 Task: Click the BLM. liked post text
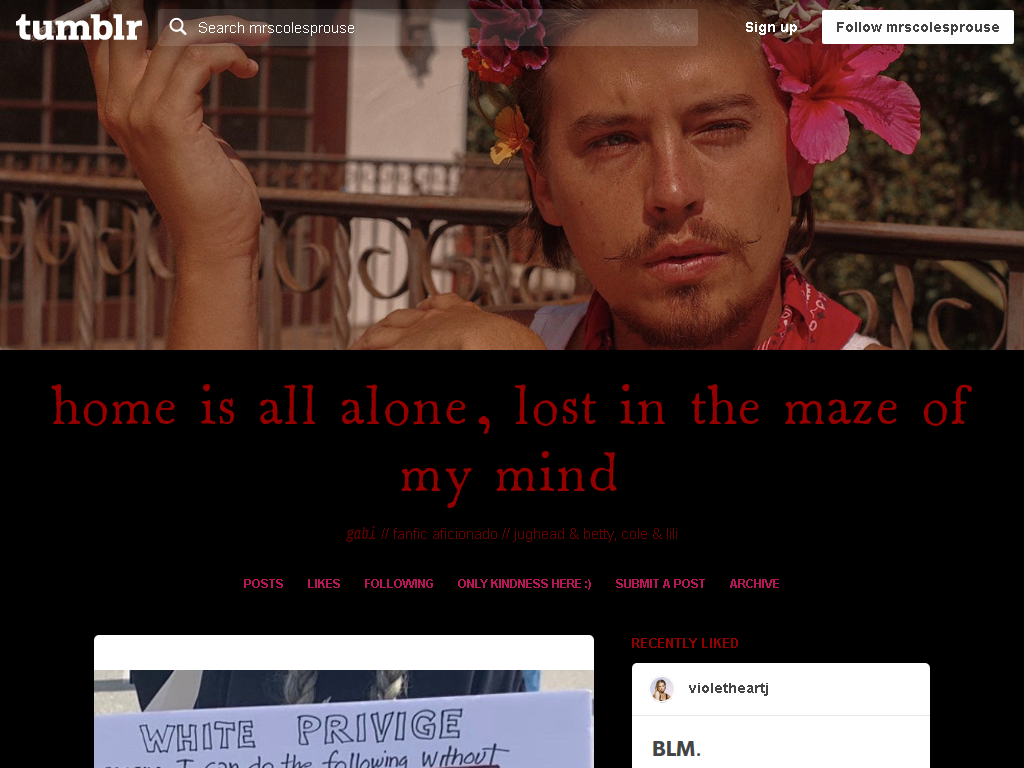coord(676,748)
